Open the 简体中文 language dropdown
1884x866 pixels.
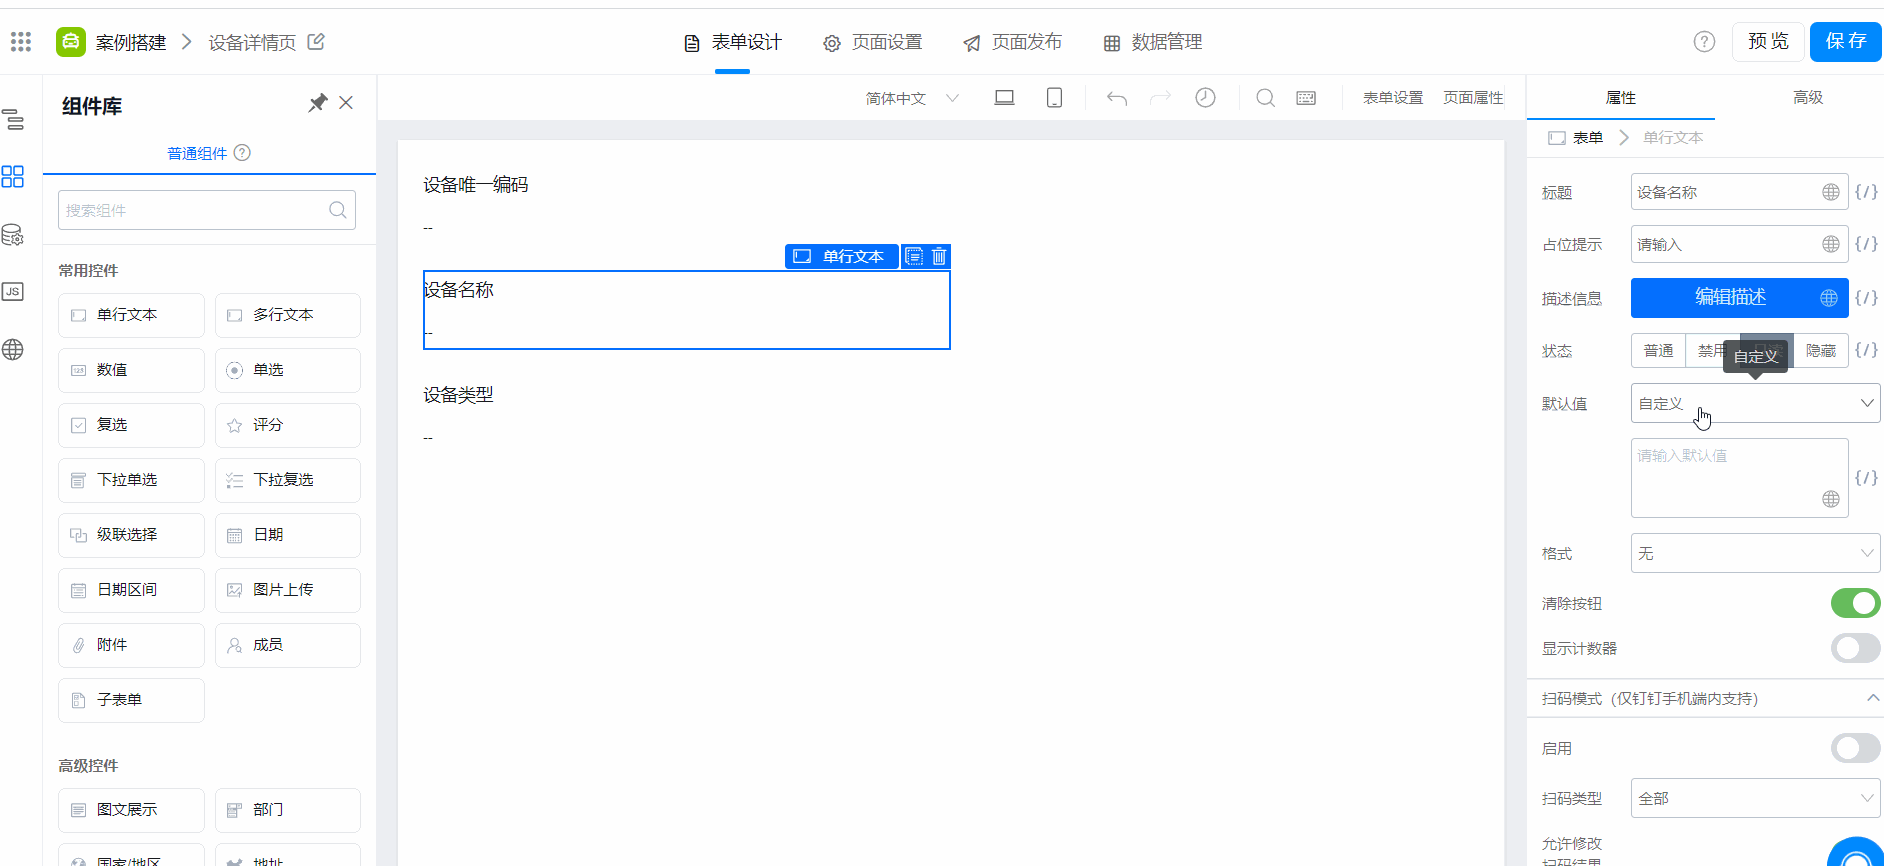[912, 98]
